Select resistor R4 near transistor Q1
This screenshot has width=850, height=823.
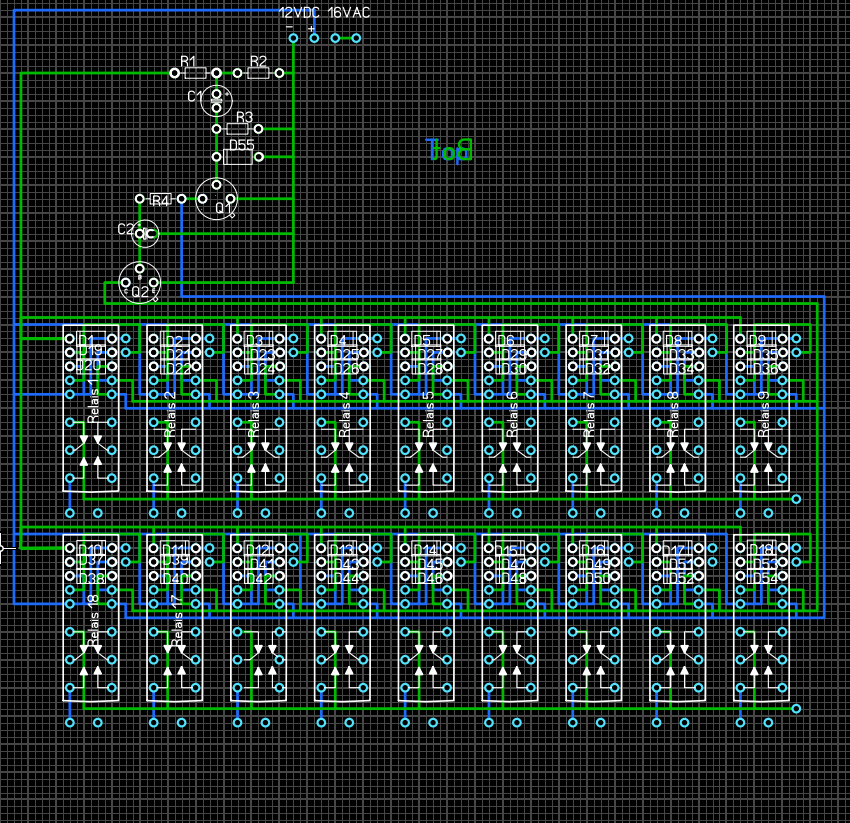coord(160,200)
